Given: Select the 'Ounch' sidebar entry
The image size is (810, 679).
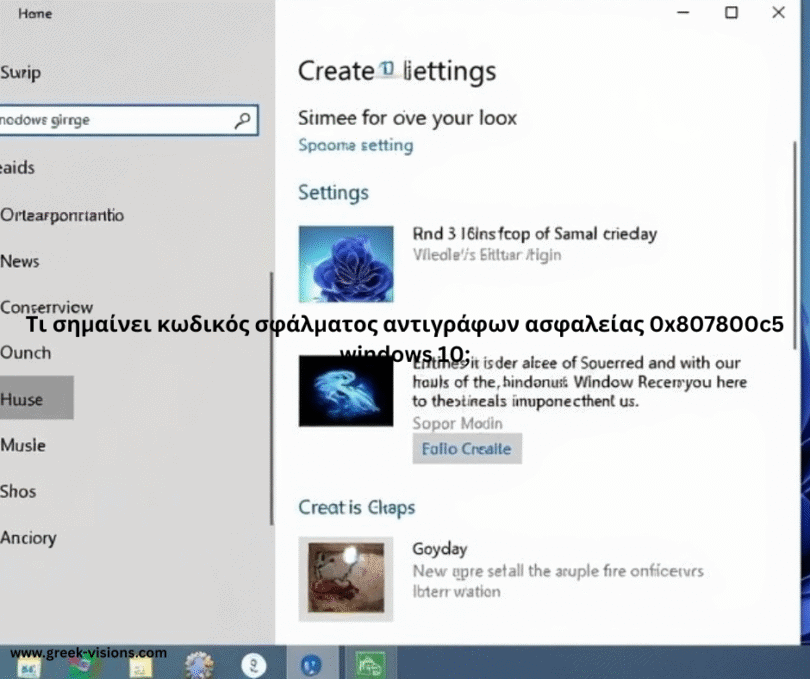Looking at the screenshot, I should [26, 353].
